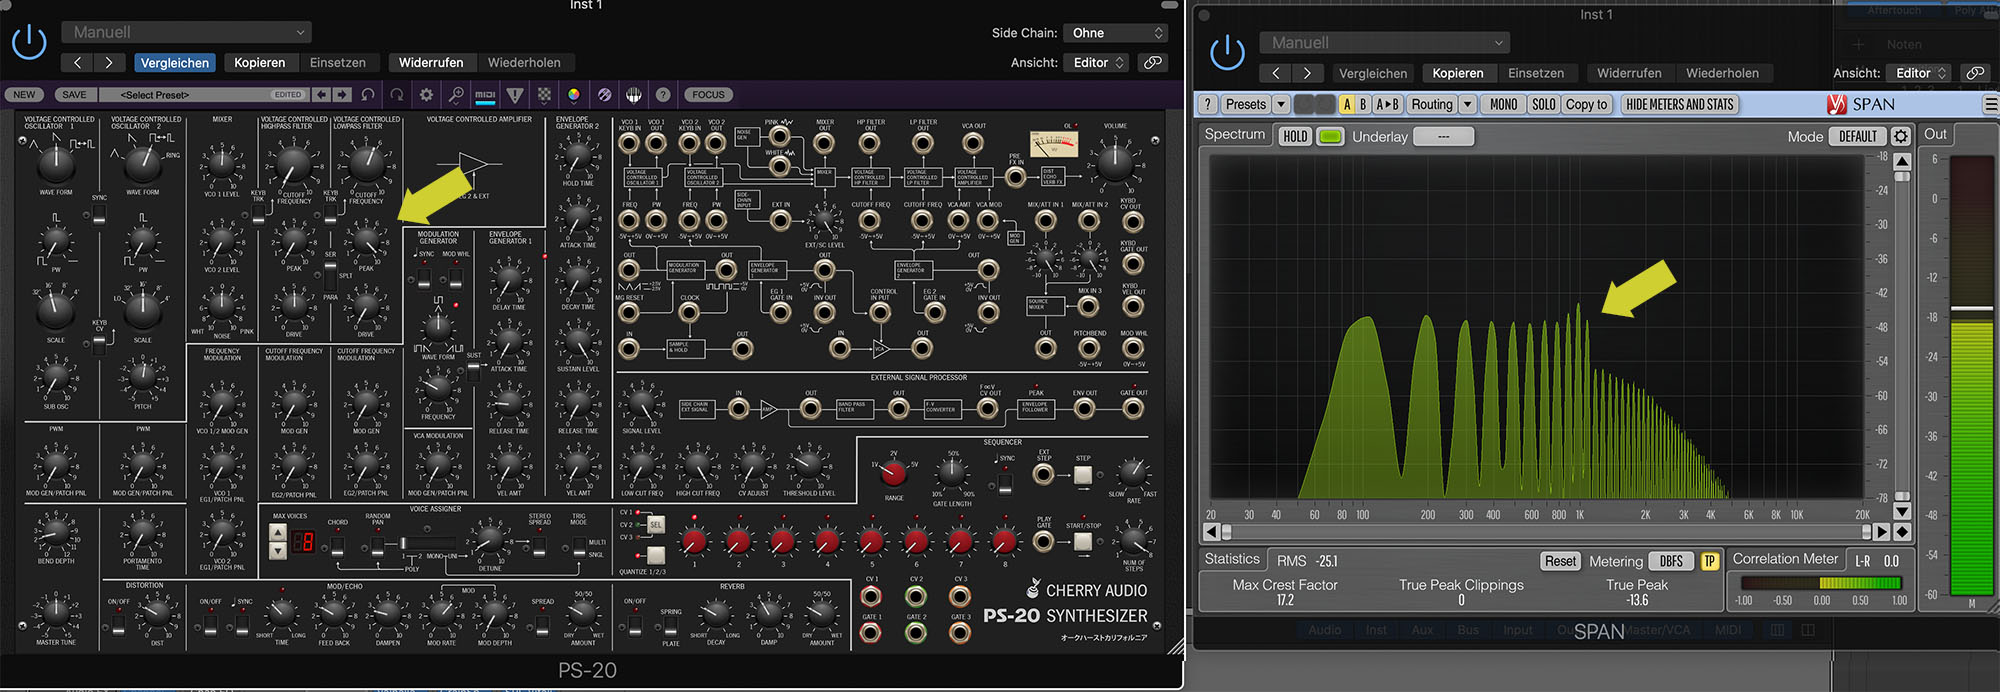The width and height of the screenshot is (2000, 692).
Task: Go to next PS-20 preset arrow
Action: [x=342, y=95]
